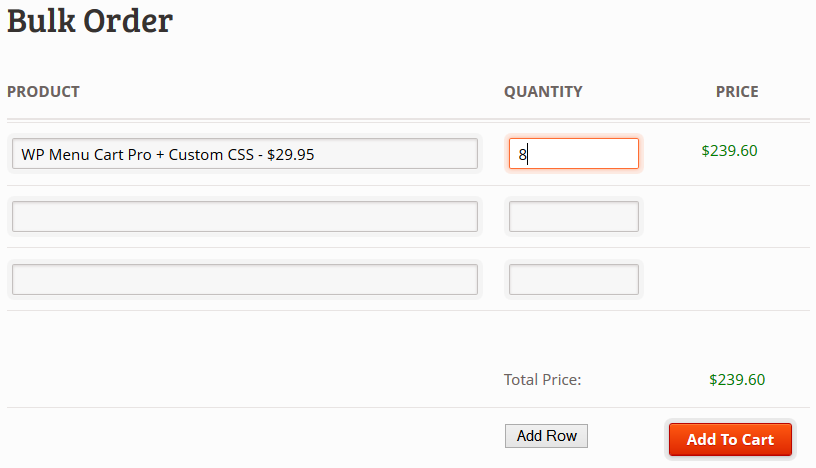Click the empty price cell in third row
The image size is (816, 468).
tap(730, 280)
